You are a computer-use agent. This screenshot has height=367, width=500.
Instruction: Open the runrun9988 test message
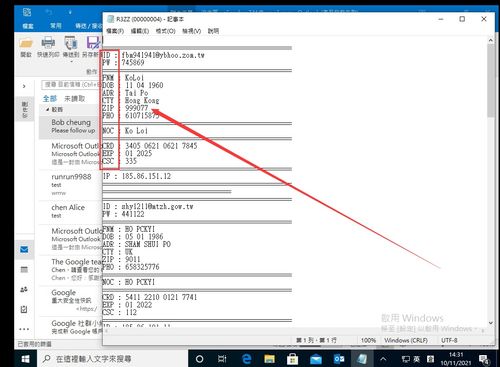tap(71, 184)
